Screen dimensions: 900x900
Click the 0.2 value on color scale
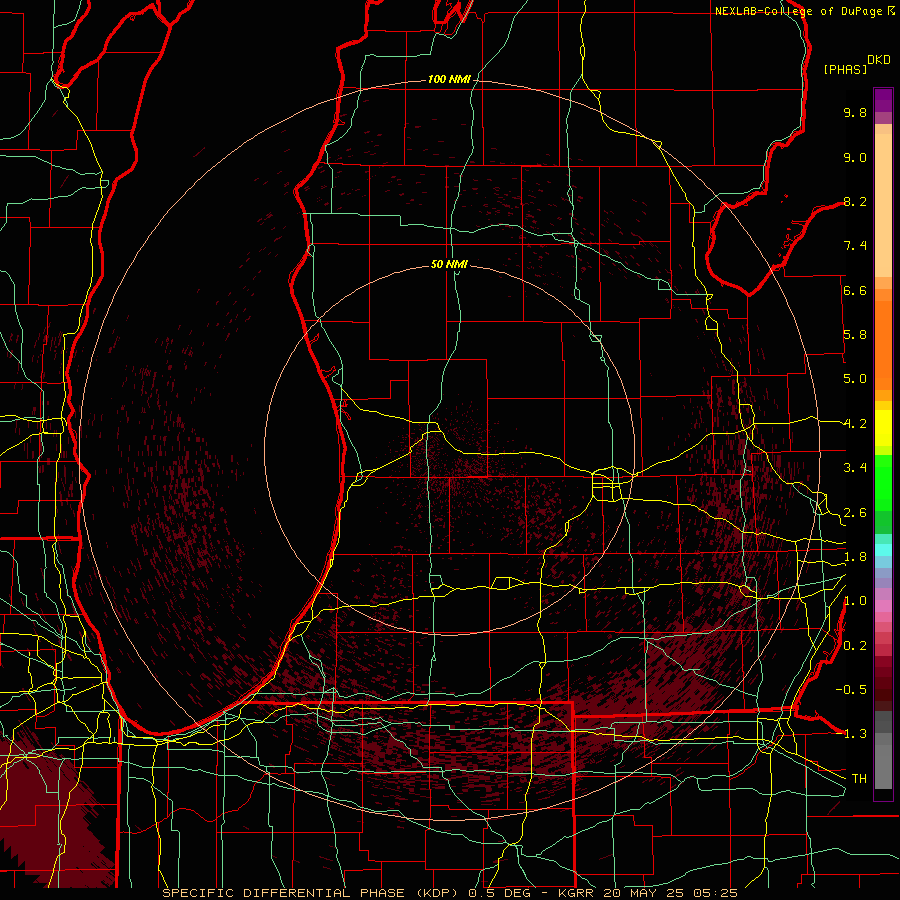click(x=855, y=646)
